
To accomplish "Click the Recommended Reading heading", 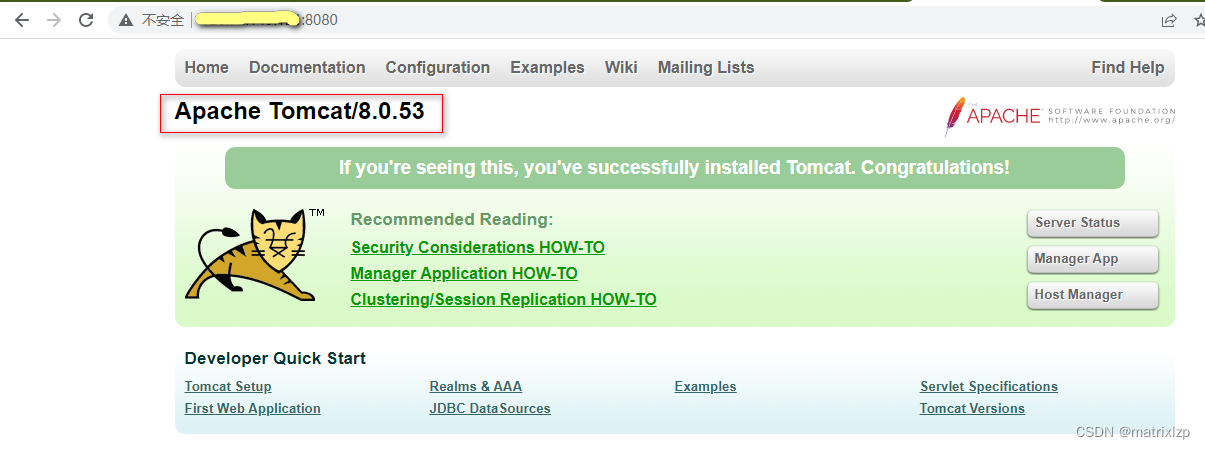I will 452,220.
